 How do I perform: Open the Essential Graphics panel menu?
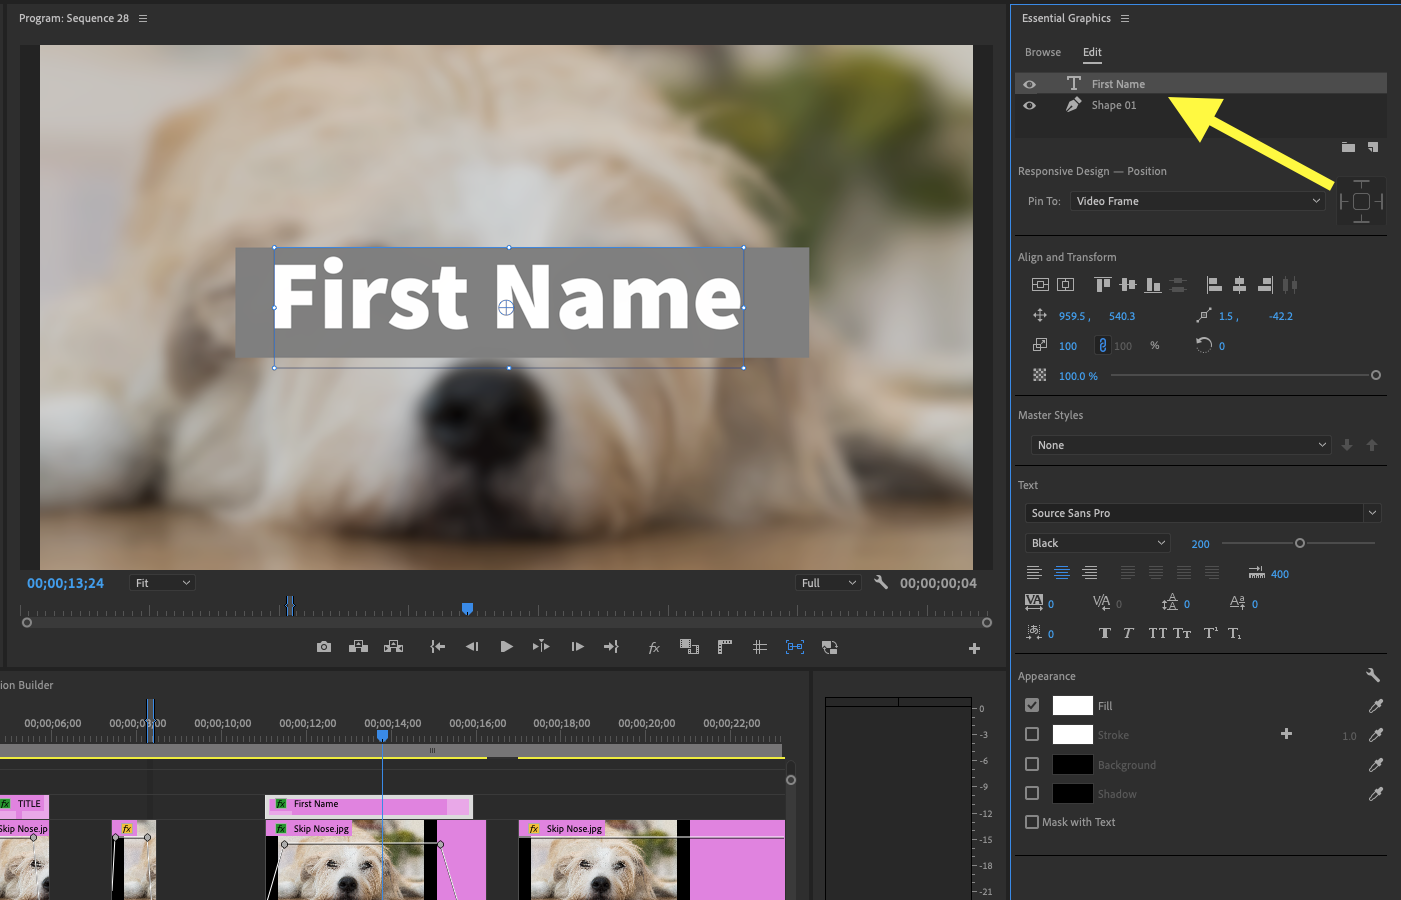pos(1125,18)
